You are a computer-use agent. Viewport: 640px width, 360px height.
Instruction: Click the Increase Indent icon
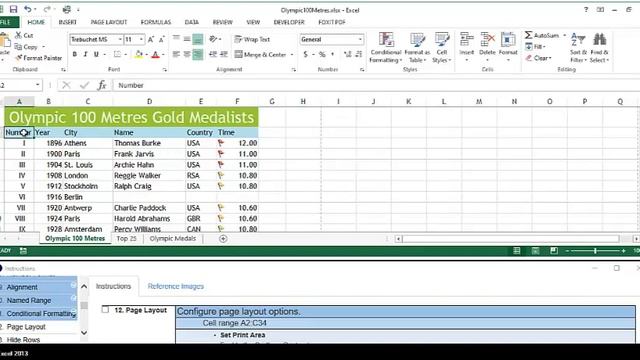coord(224,54)
